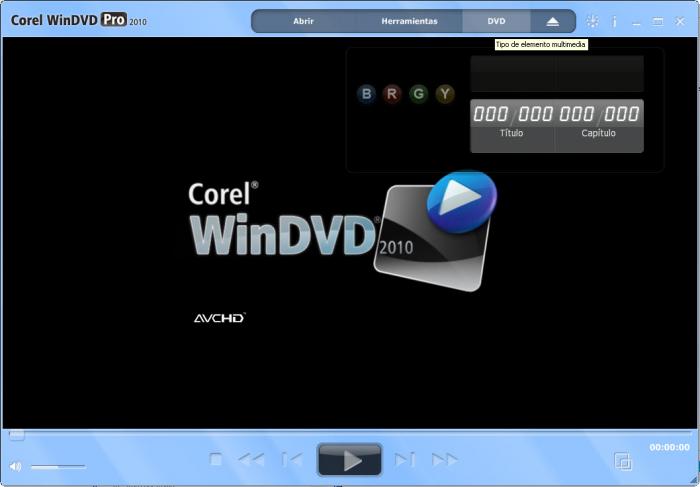Open the settings gear icon
Screen dimensions: 700x487
click(592, 21)
